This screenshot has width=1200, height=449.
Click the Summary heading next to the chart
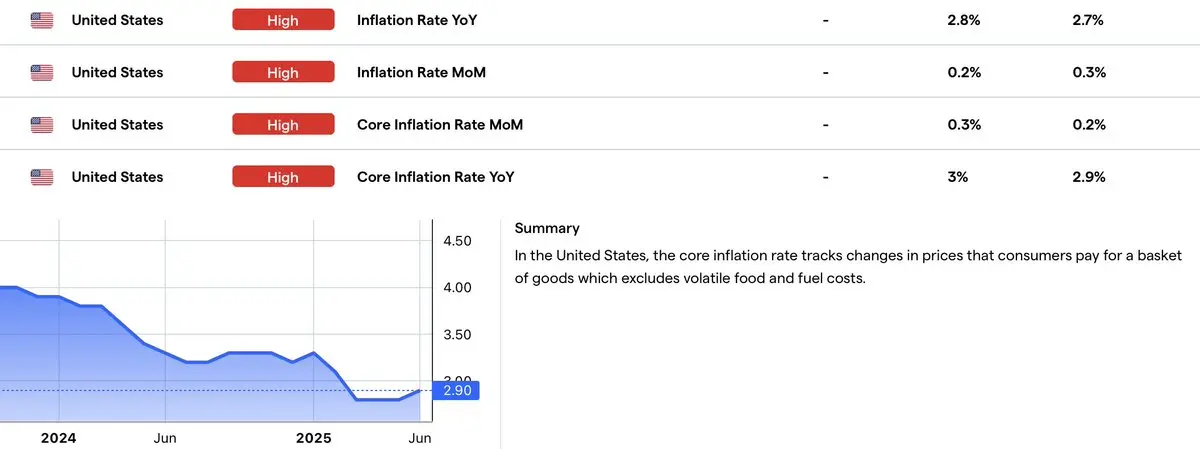coord(547,228)
